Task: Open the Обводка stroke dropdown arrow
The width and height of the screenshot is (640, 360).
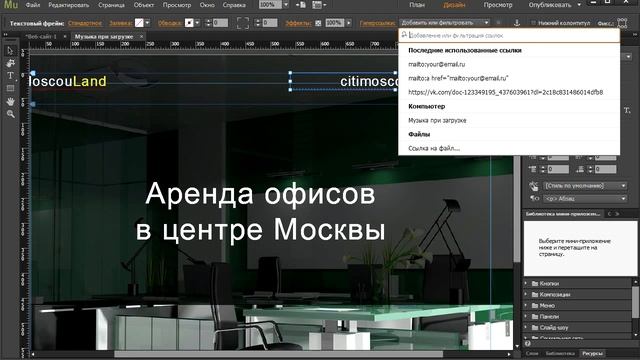Action: point(197,23)
